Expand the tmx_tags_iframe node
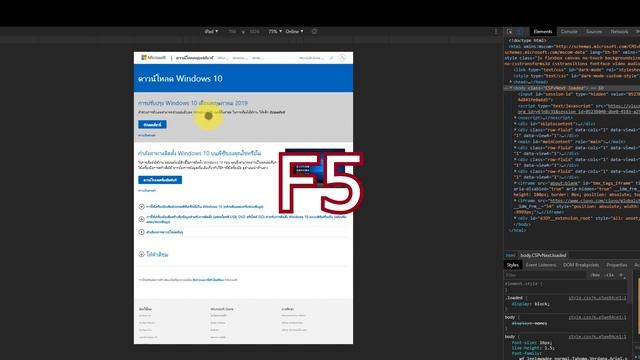 (515, 183)
